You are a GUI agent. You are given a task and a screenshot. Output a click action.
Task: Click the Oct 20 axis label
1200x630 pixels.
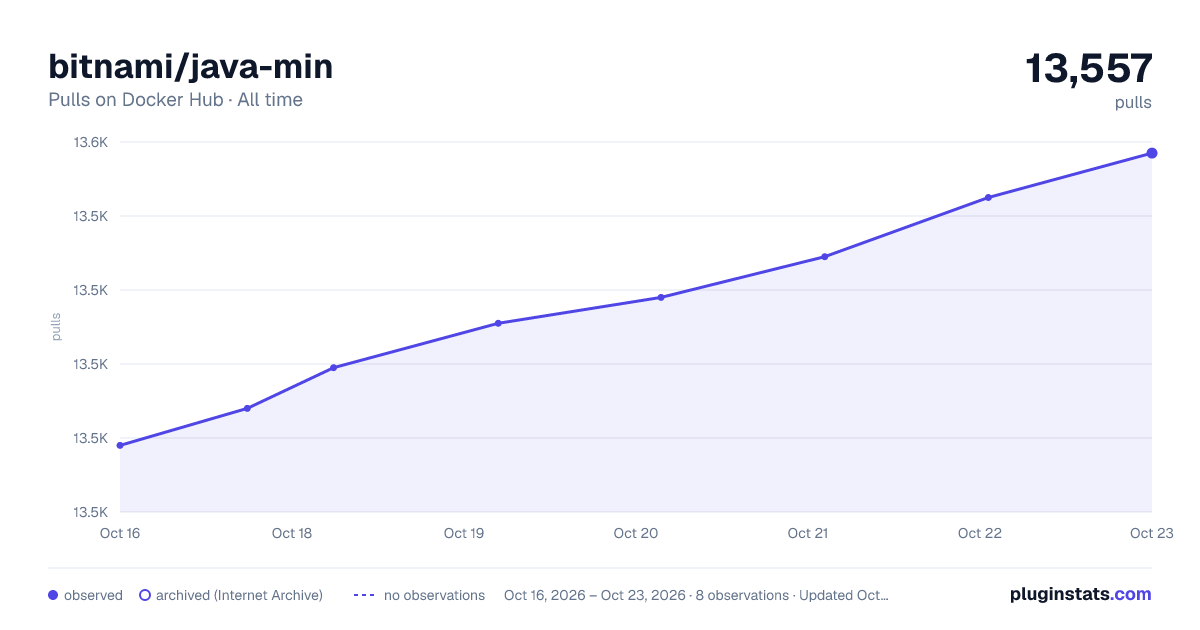[x=636, y=533]
